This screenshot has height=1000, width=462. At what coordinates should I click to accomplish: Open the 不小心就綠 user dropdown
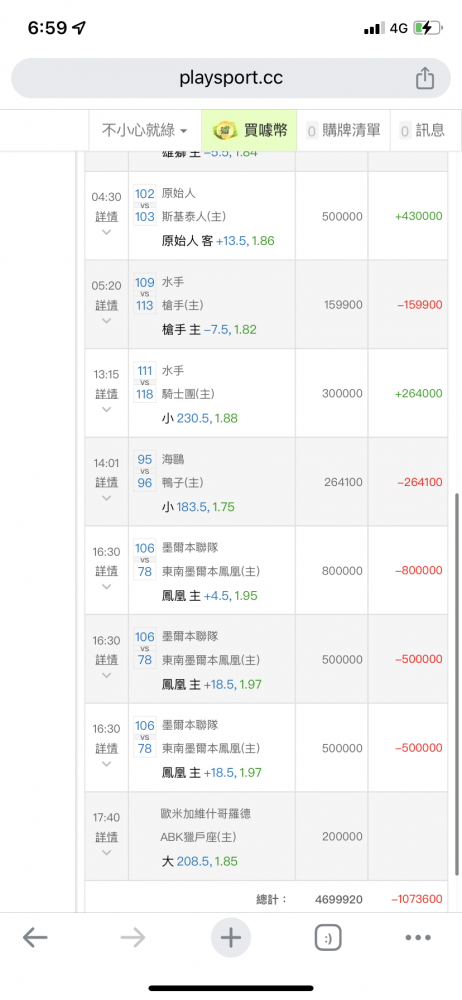coord(145,131)
